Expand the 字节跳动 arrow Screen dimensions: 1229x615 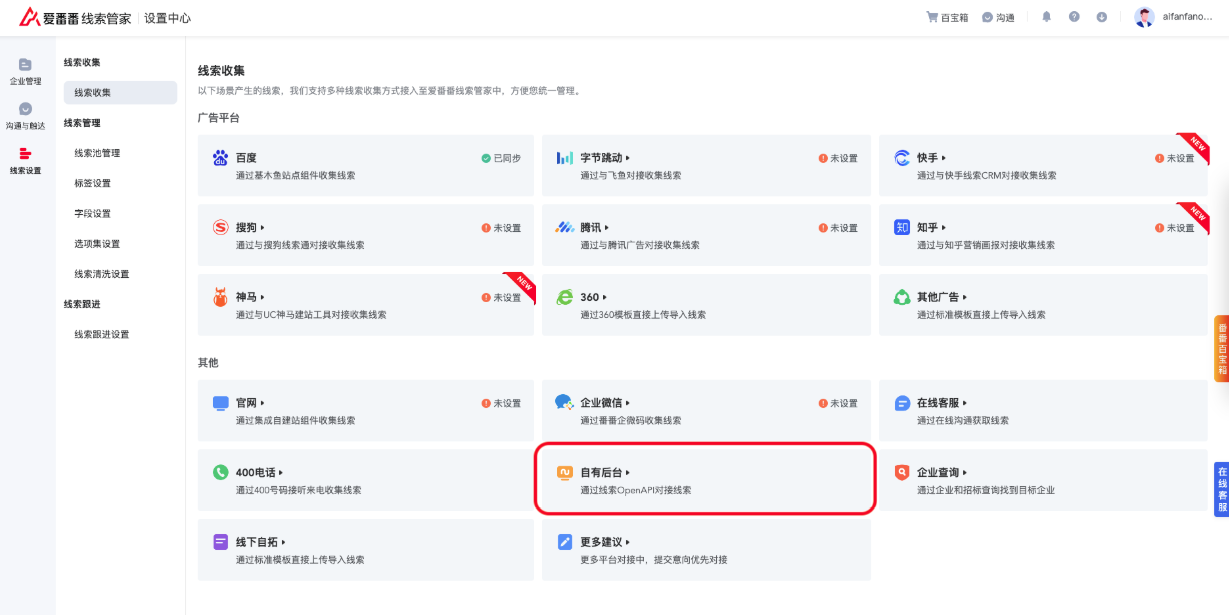(x=628, y=158)
